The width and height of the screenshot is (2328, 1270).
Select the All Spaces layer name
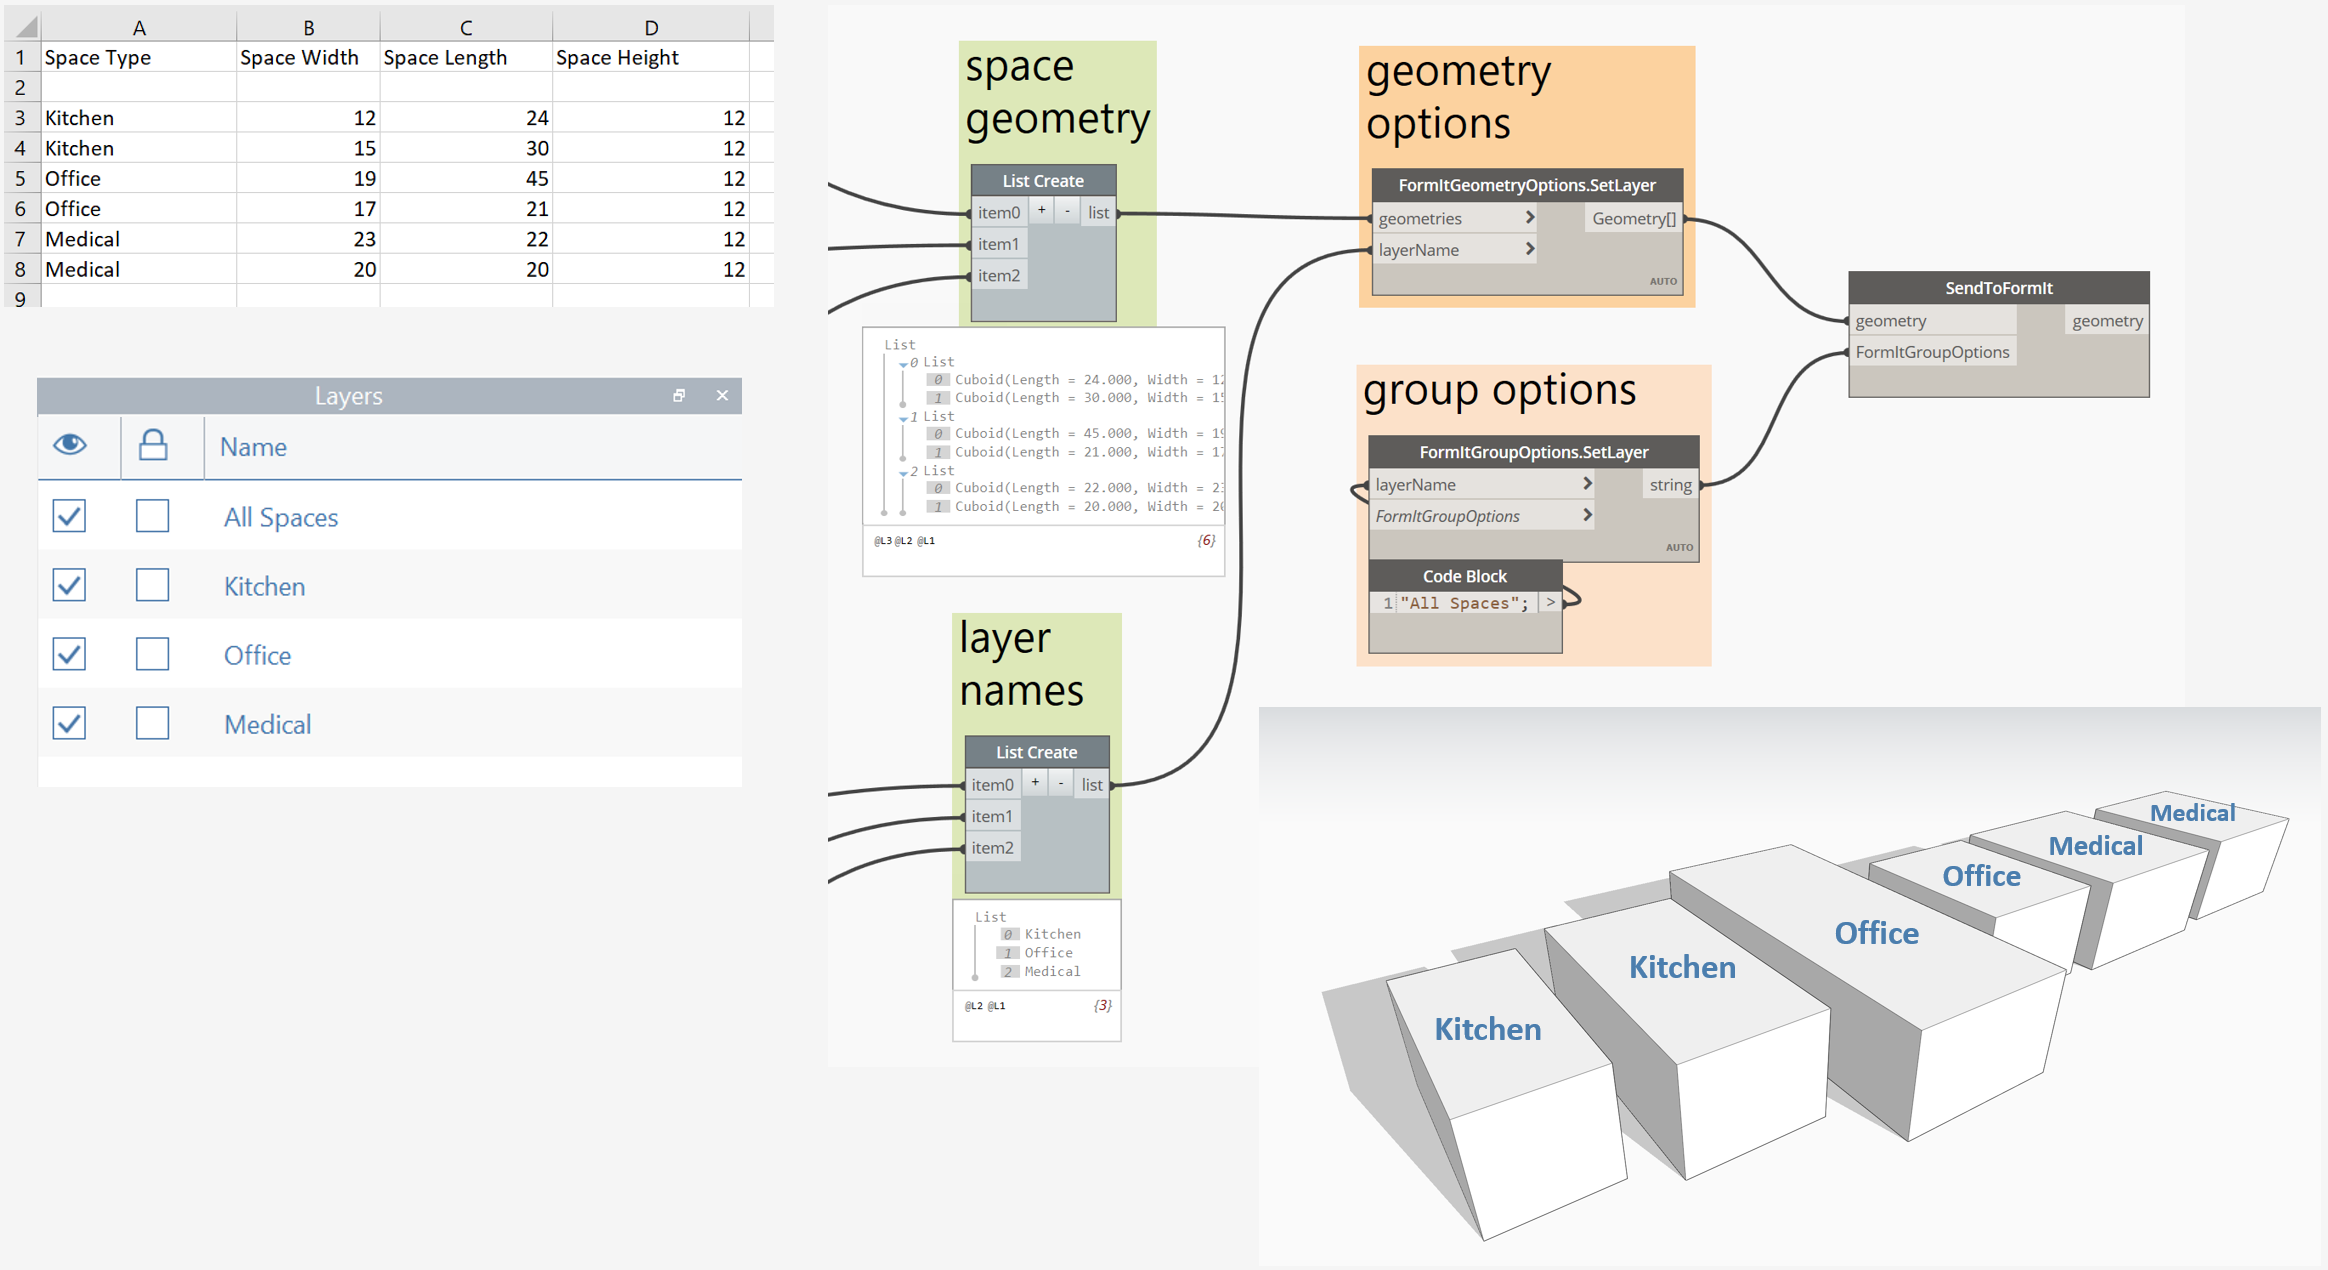point(281,517)
